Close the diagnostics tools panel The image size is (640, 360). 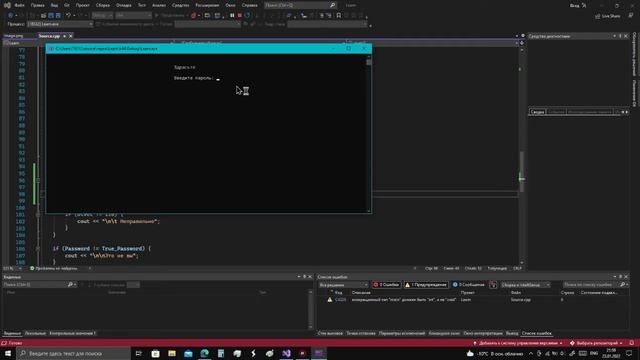(626, 36)
